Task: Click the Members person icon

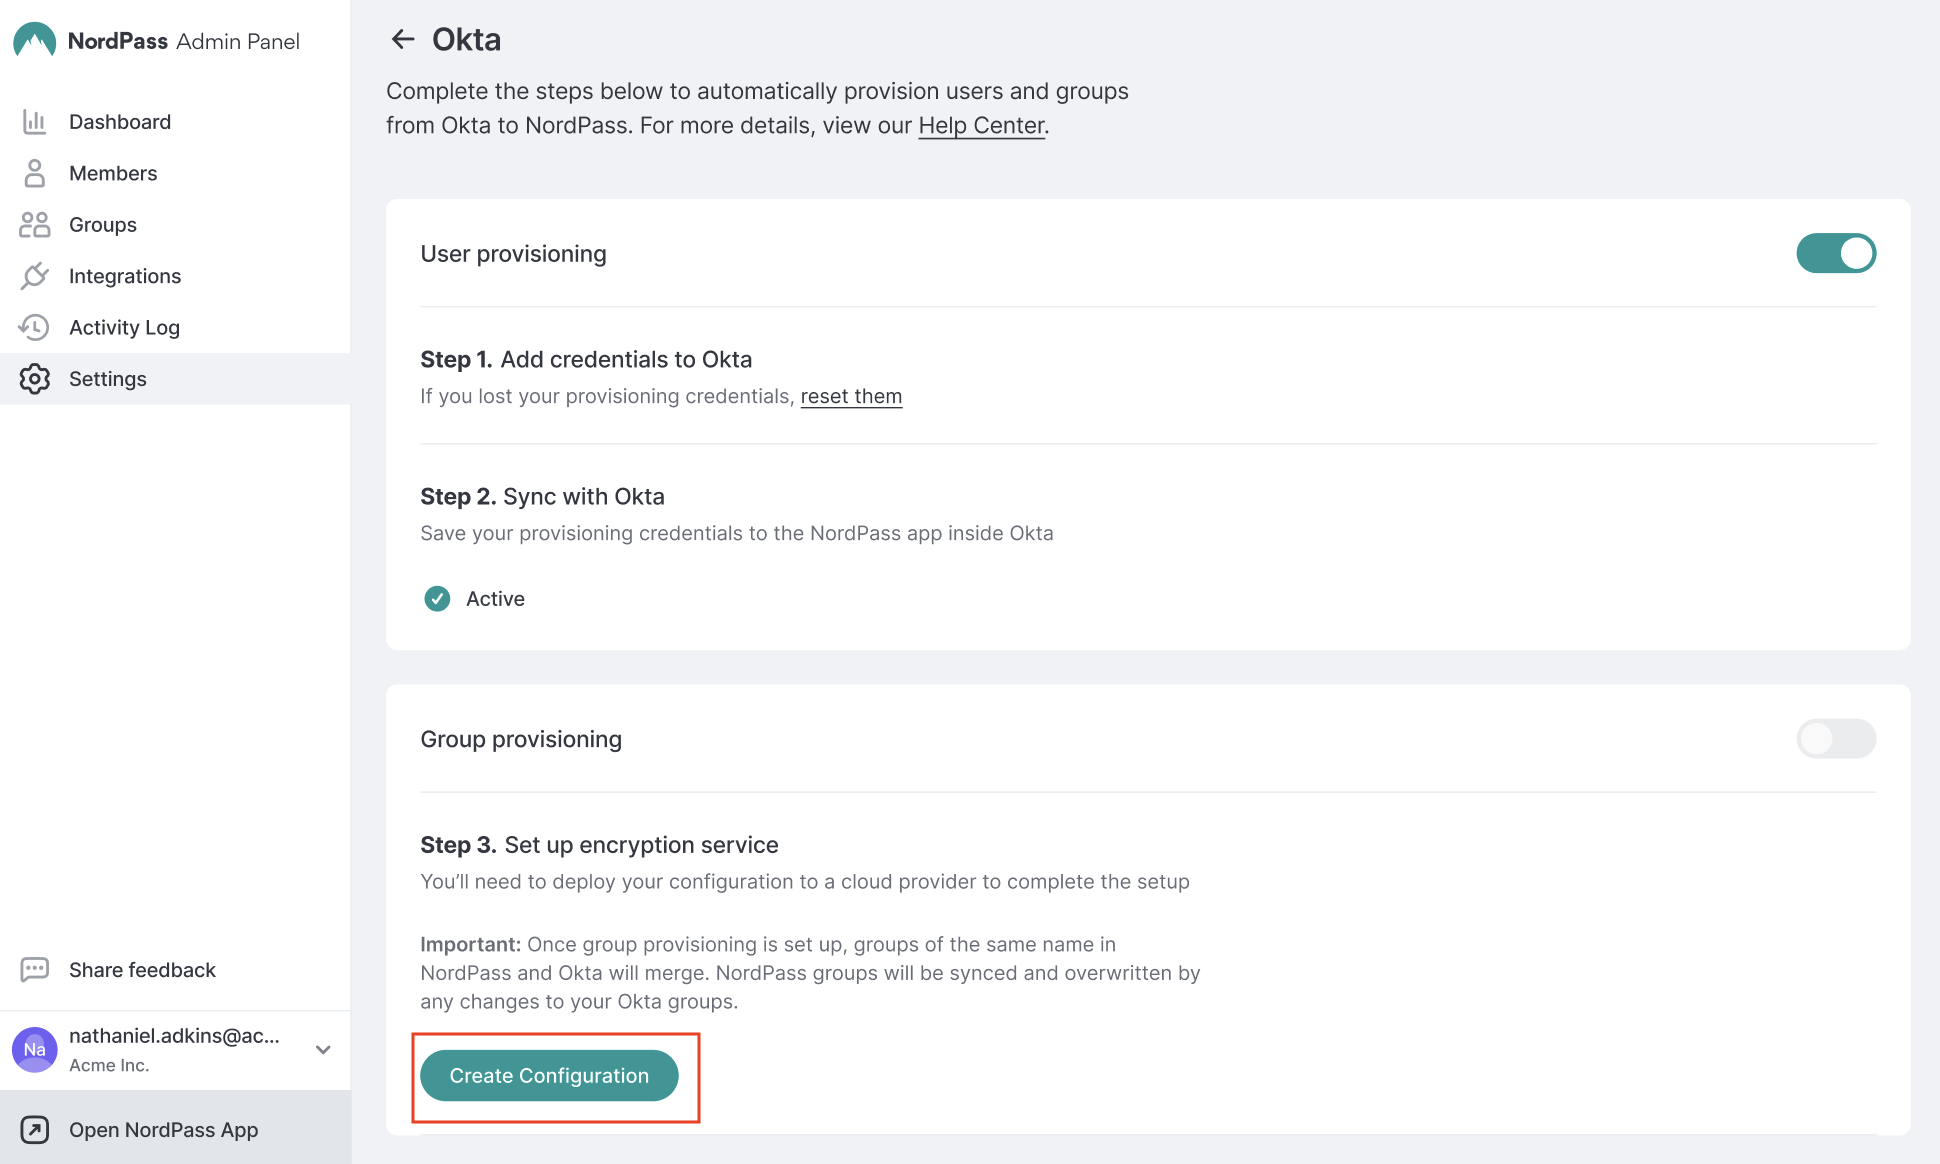Action: click(34, 173)
